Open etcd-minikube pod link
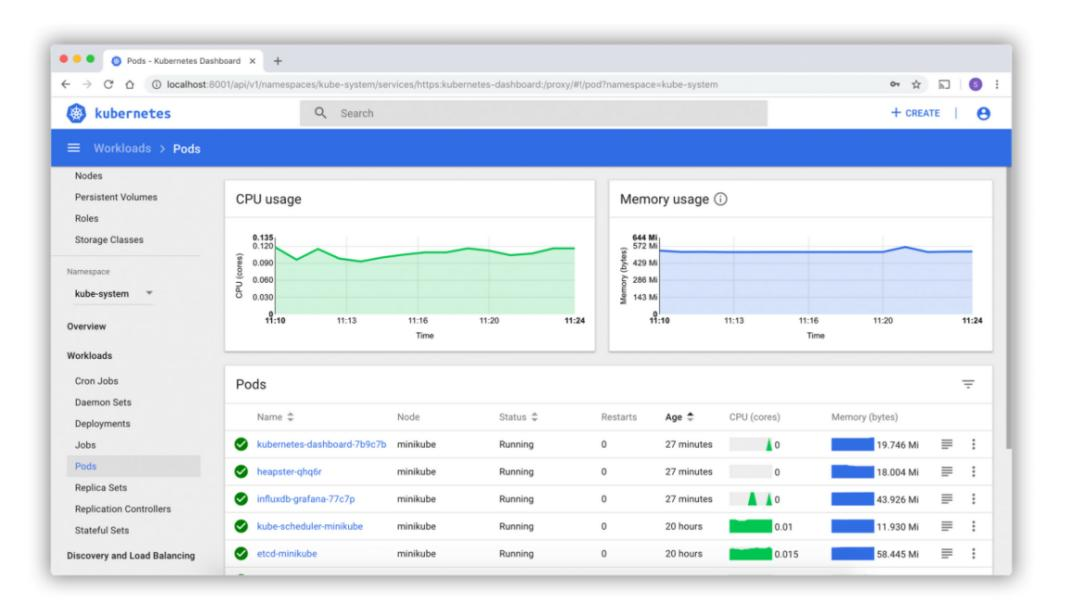The image size is (1072, 615). tap(287, 554)
